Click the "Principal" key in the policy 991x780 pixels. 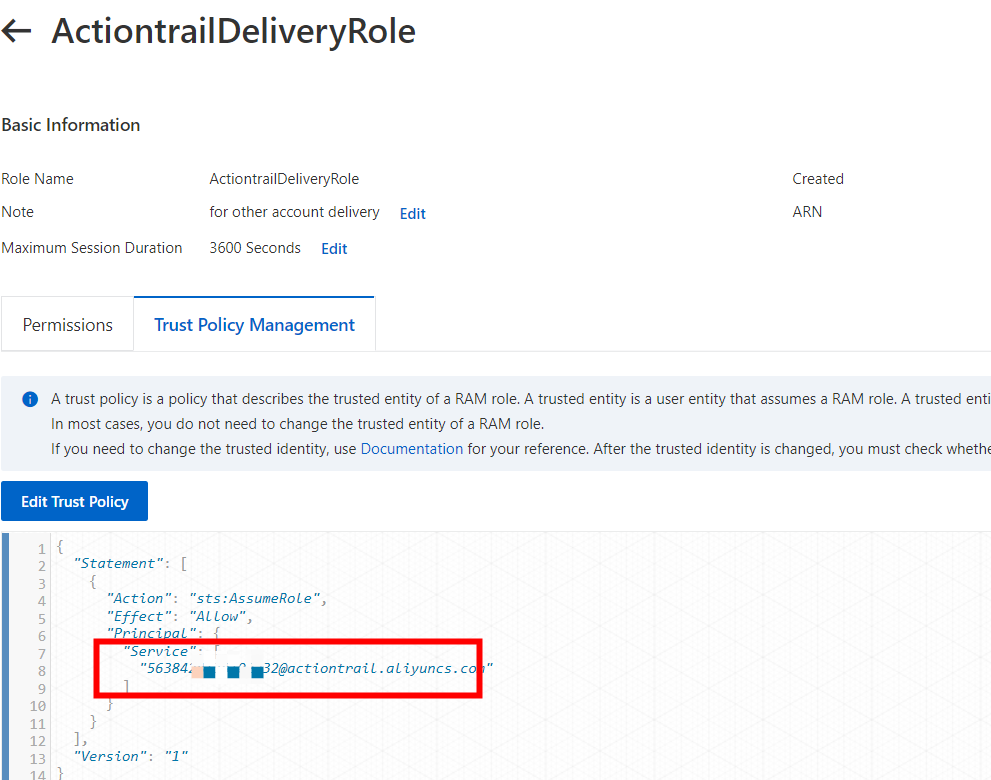pyautogui.click(x=152, y=633)
